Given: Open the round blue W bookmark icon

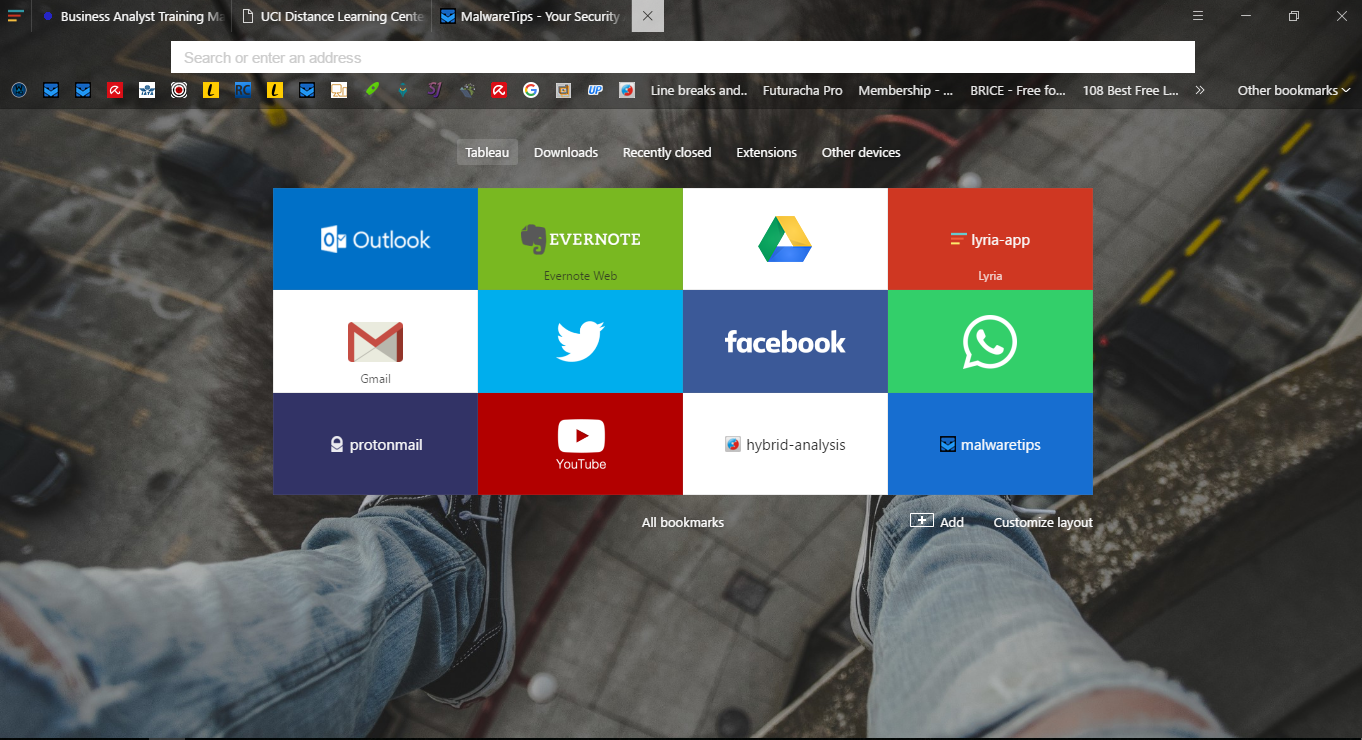Looking at the screenshot, I should coord(19,90).
